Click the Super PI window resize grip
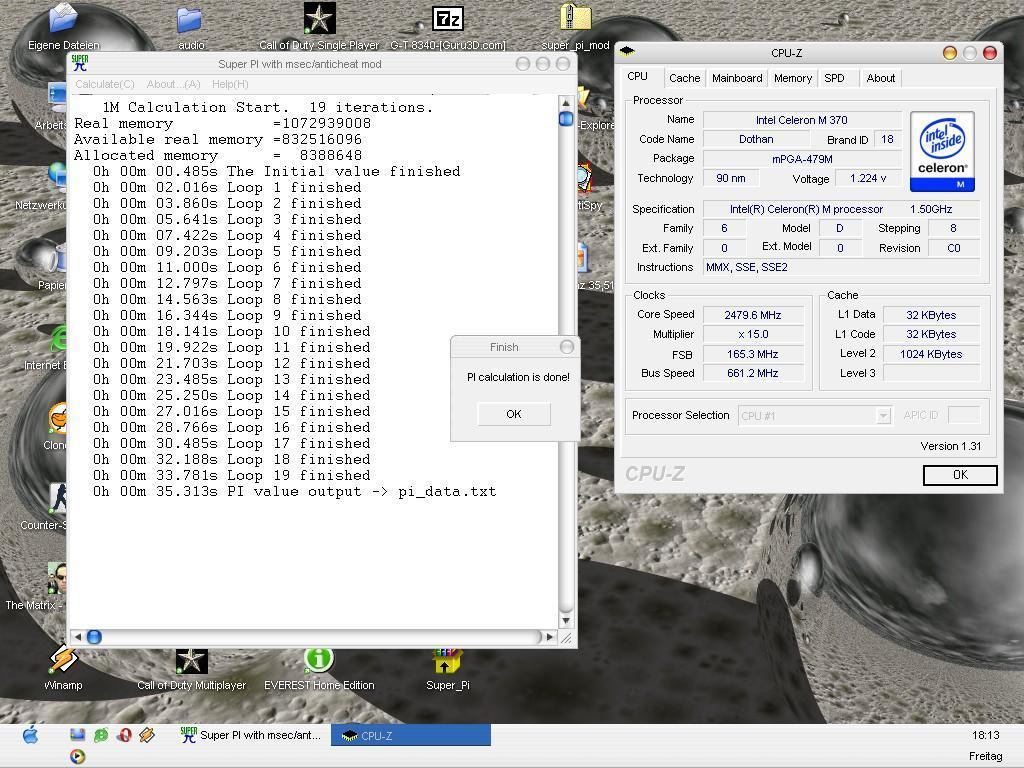 tap(566, 638)
